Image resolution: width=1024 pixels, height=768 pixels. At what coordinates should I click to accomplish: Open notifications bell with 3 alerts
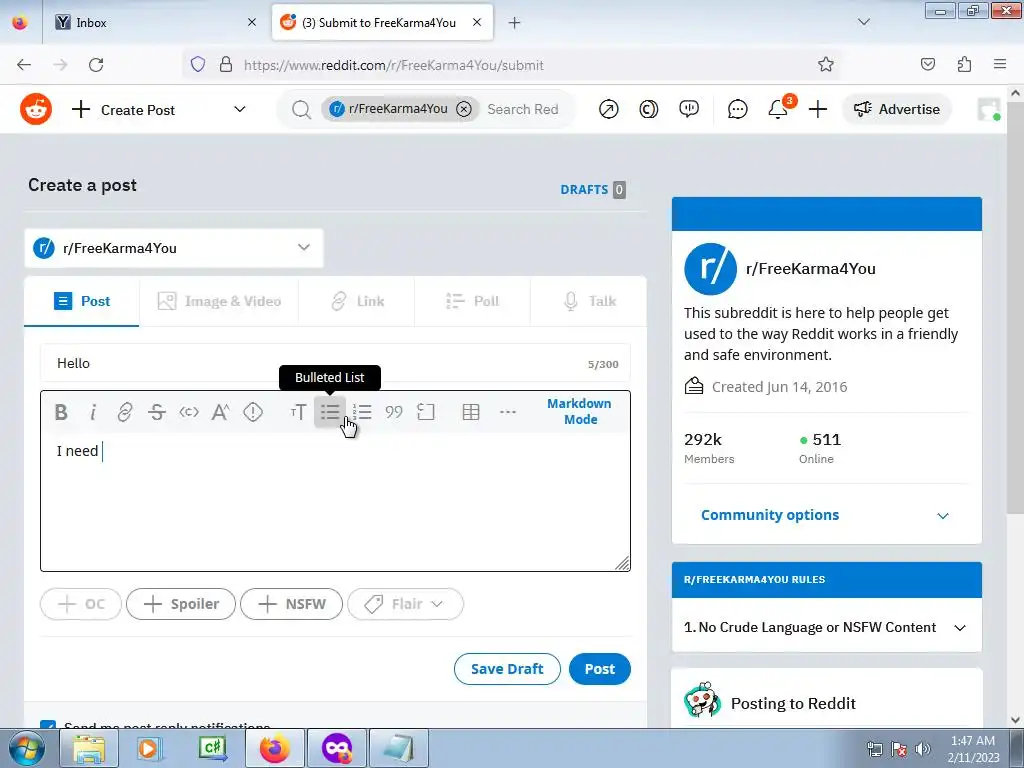click(x=778, y=109)
